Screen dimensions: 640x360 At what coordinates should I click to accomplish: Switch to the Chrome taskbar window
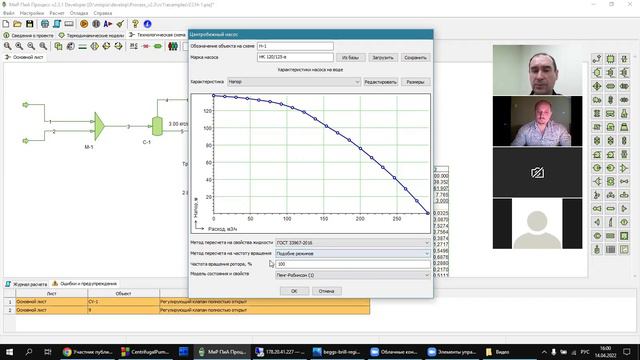(87, 352)
